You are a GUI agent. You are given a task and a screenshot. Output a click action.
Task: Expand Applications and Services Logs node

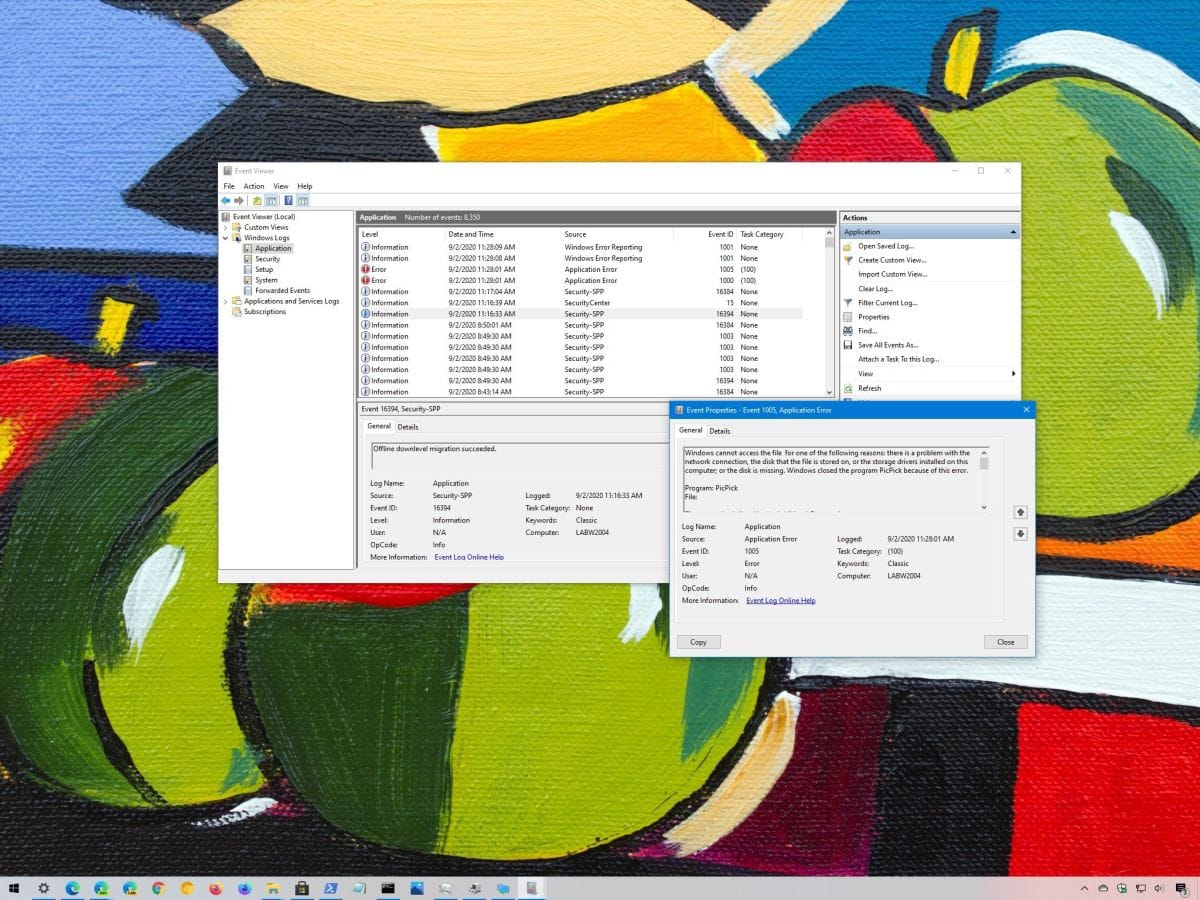click(x=226, y=301)
